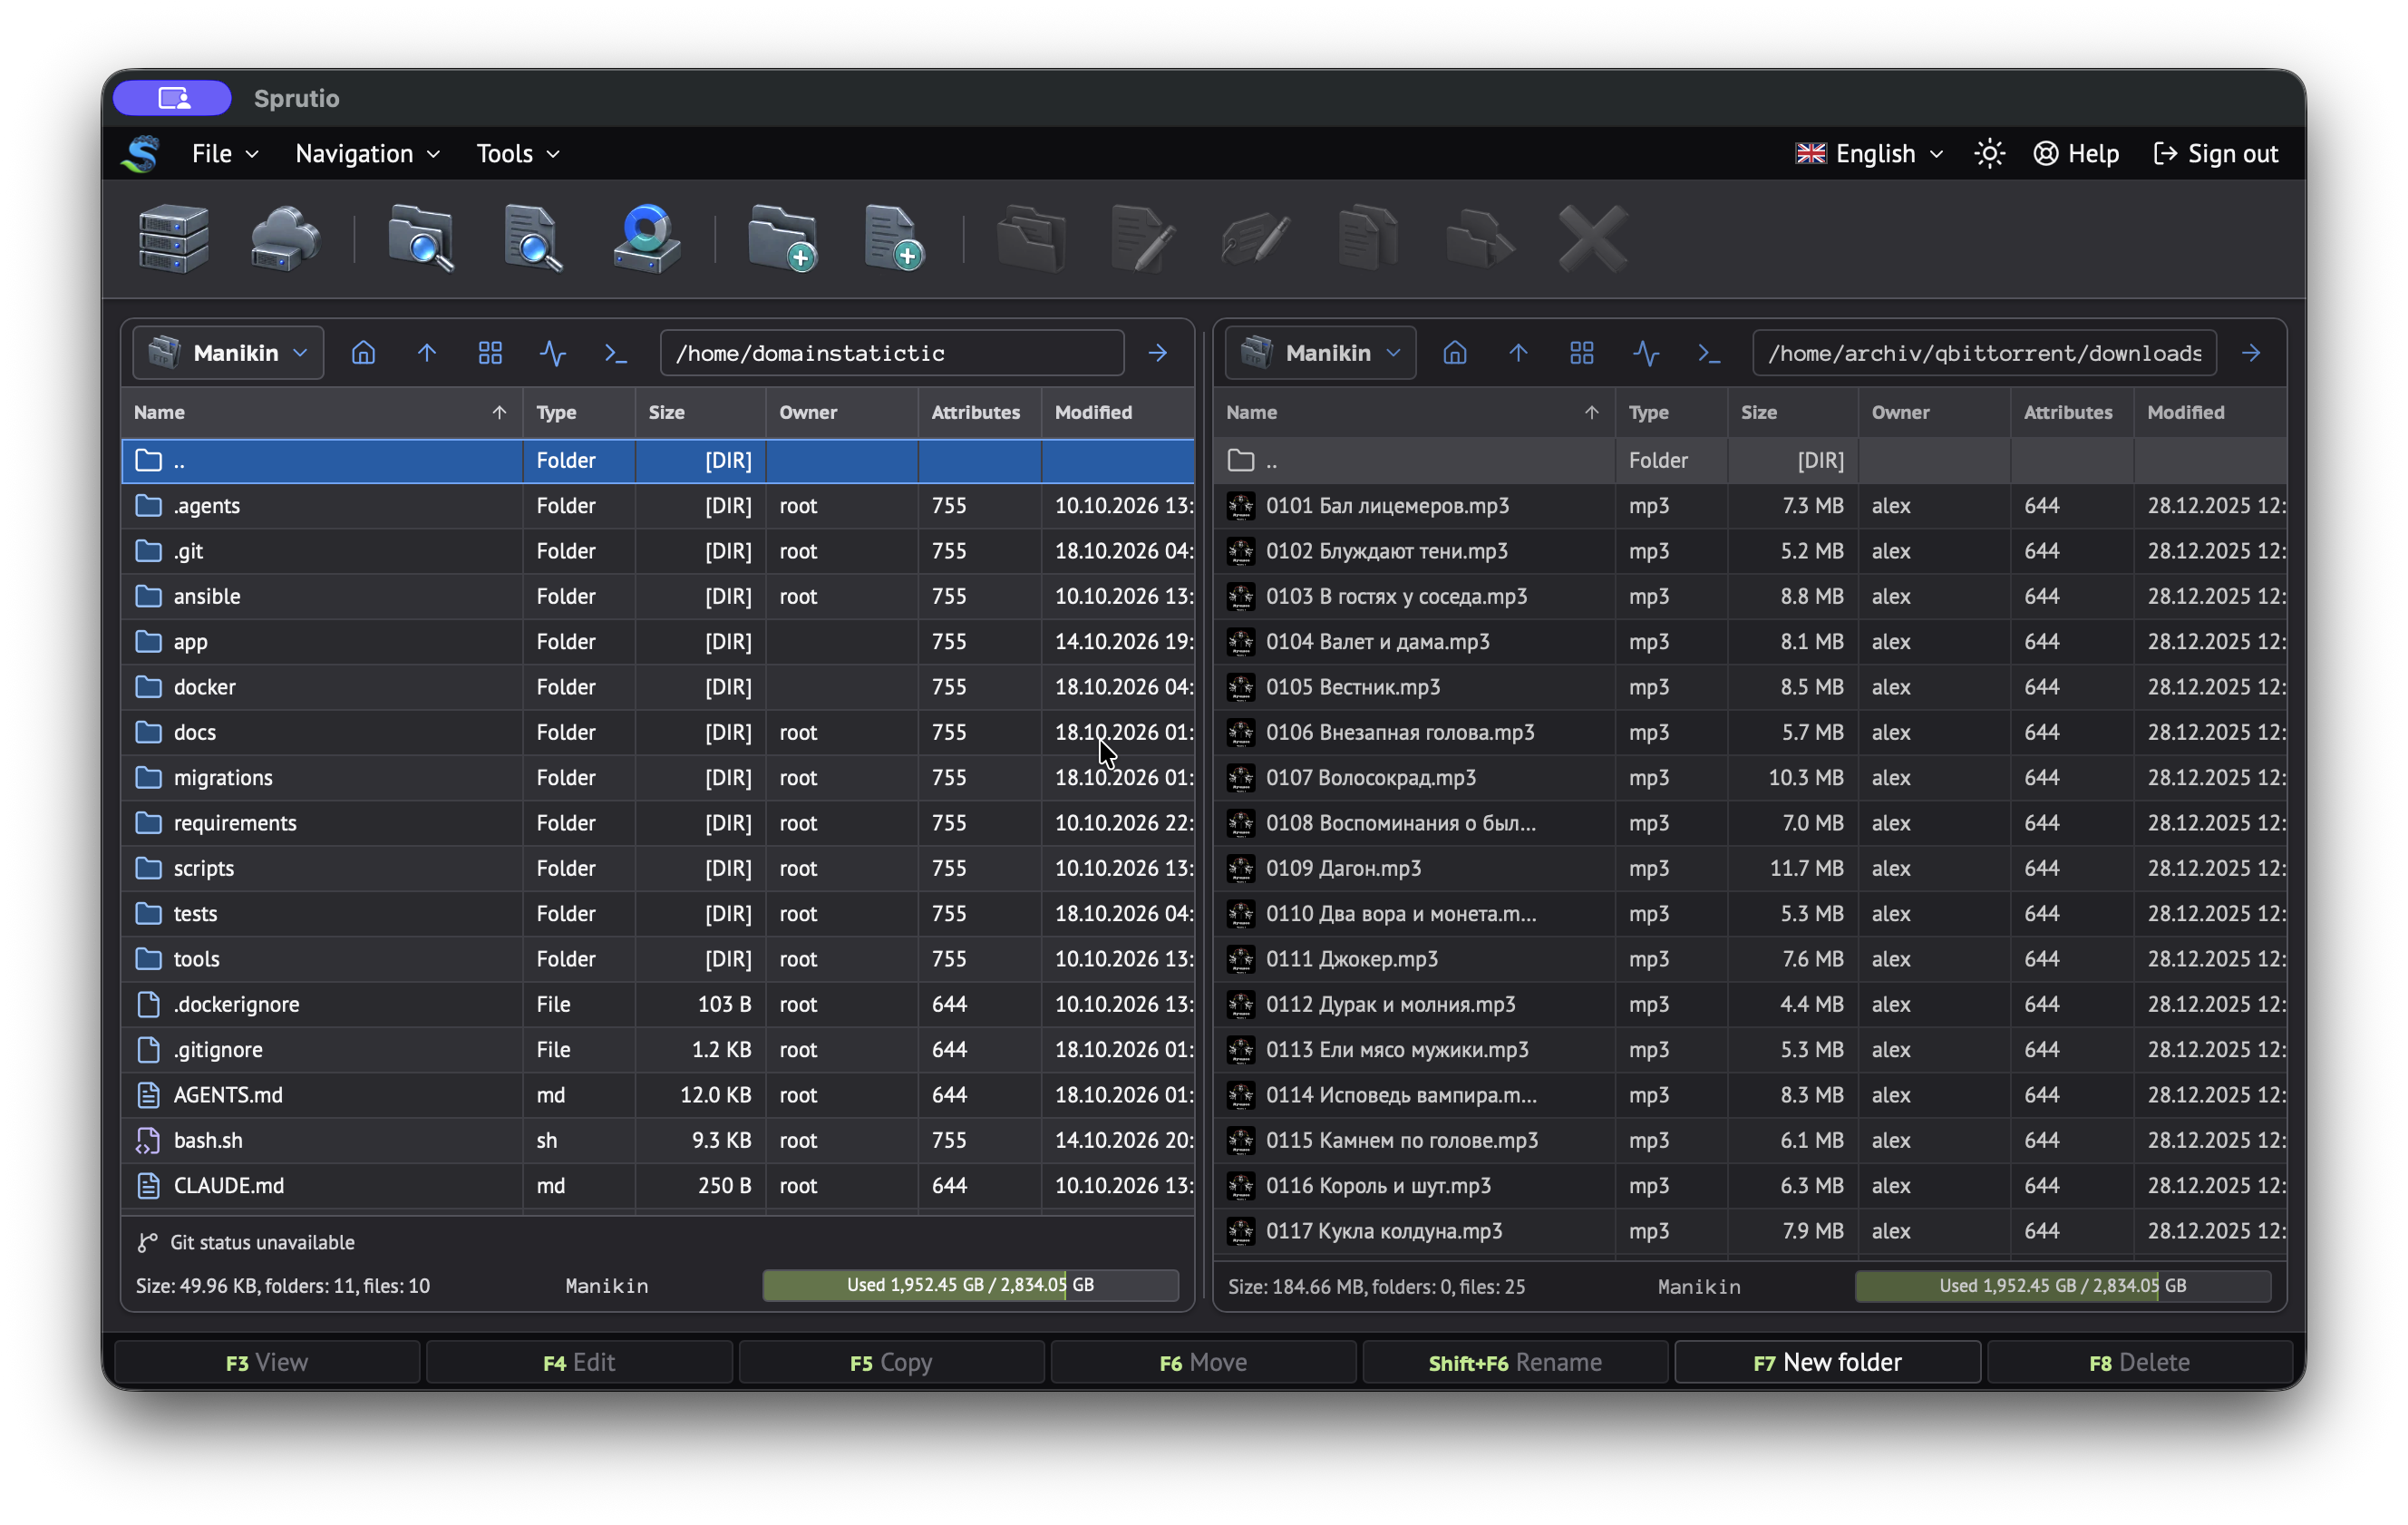Screen dimensions: 2408x1525
Task: Navigate to the typed path in right panel
Action: [x=2251, y=353]
